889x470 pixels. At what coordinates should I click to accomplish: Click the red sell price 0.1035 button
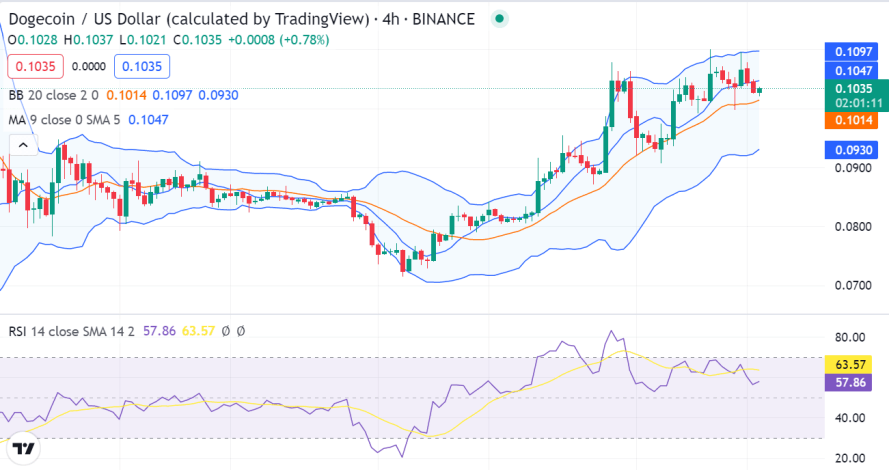(35, 66)
